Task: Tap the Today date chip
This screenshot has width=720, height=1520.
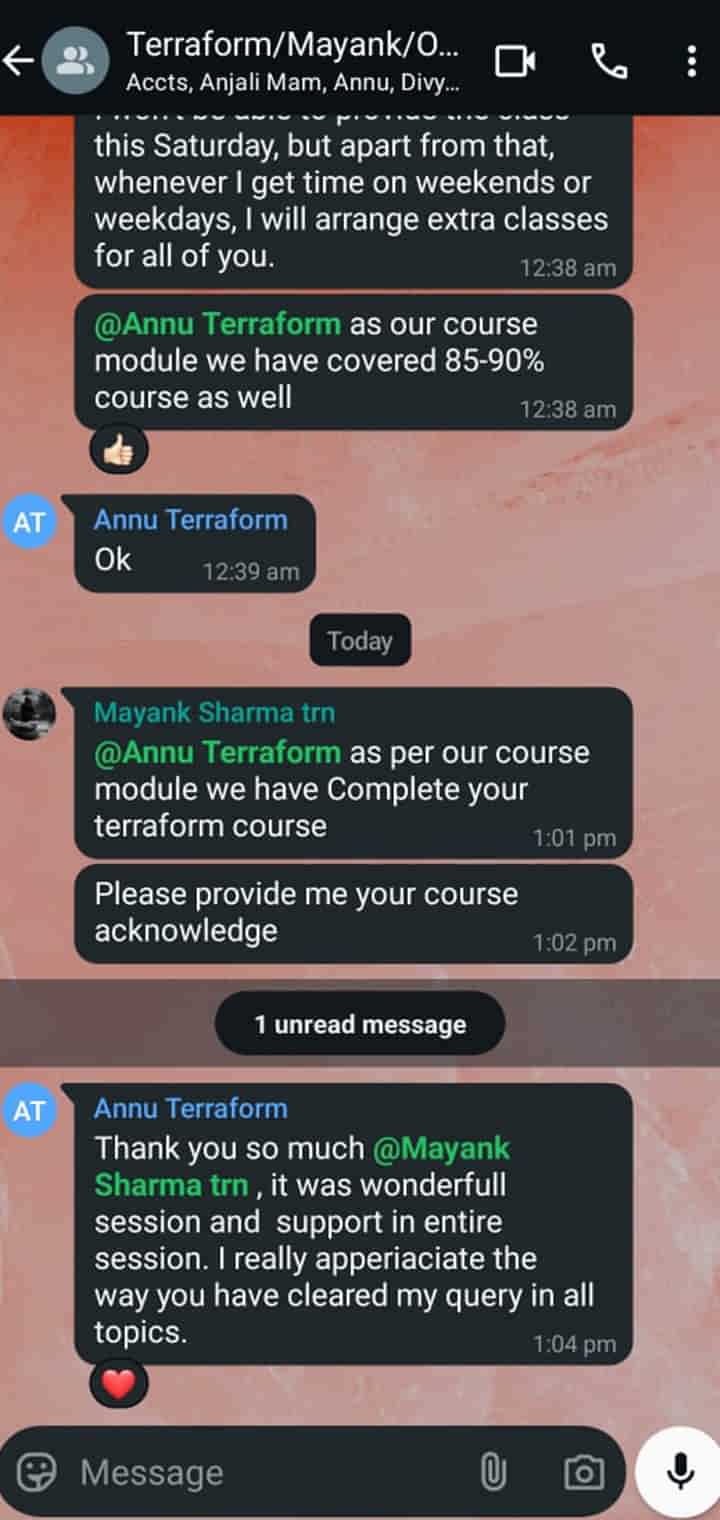Action: (360, 640)
